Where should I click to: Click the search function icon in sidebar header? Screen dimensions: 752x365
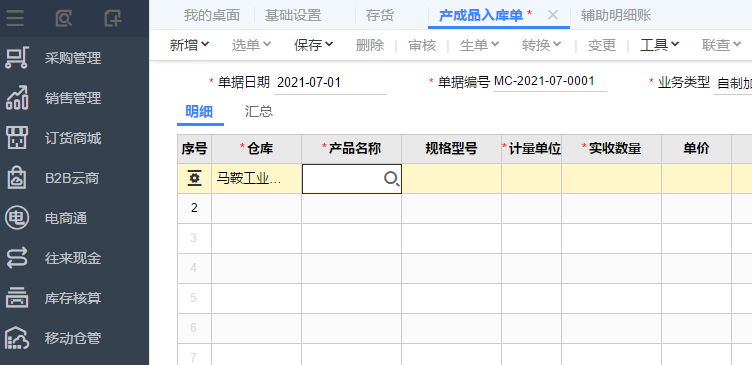64,18
